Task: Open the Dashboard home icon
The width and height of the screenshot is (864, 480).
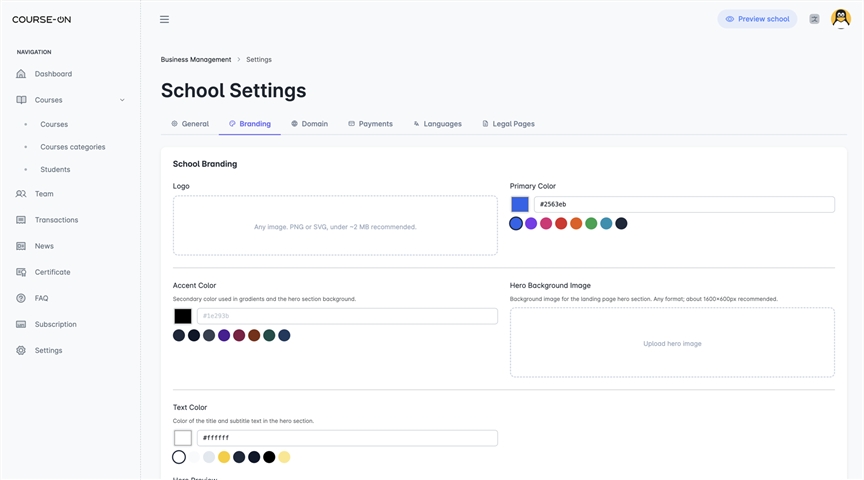Action: 21,74
